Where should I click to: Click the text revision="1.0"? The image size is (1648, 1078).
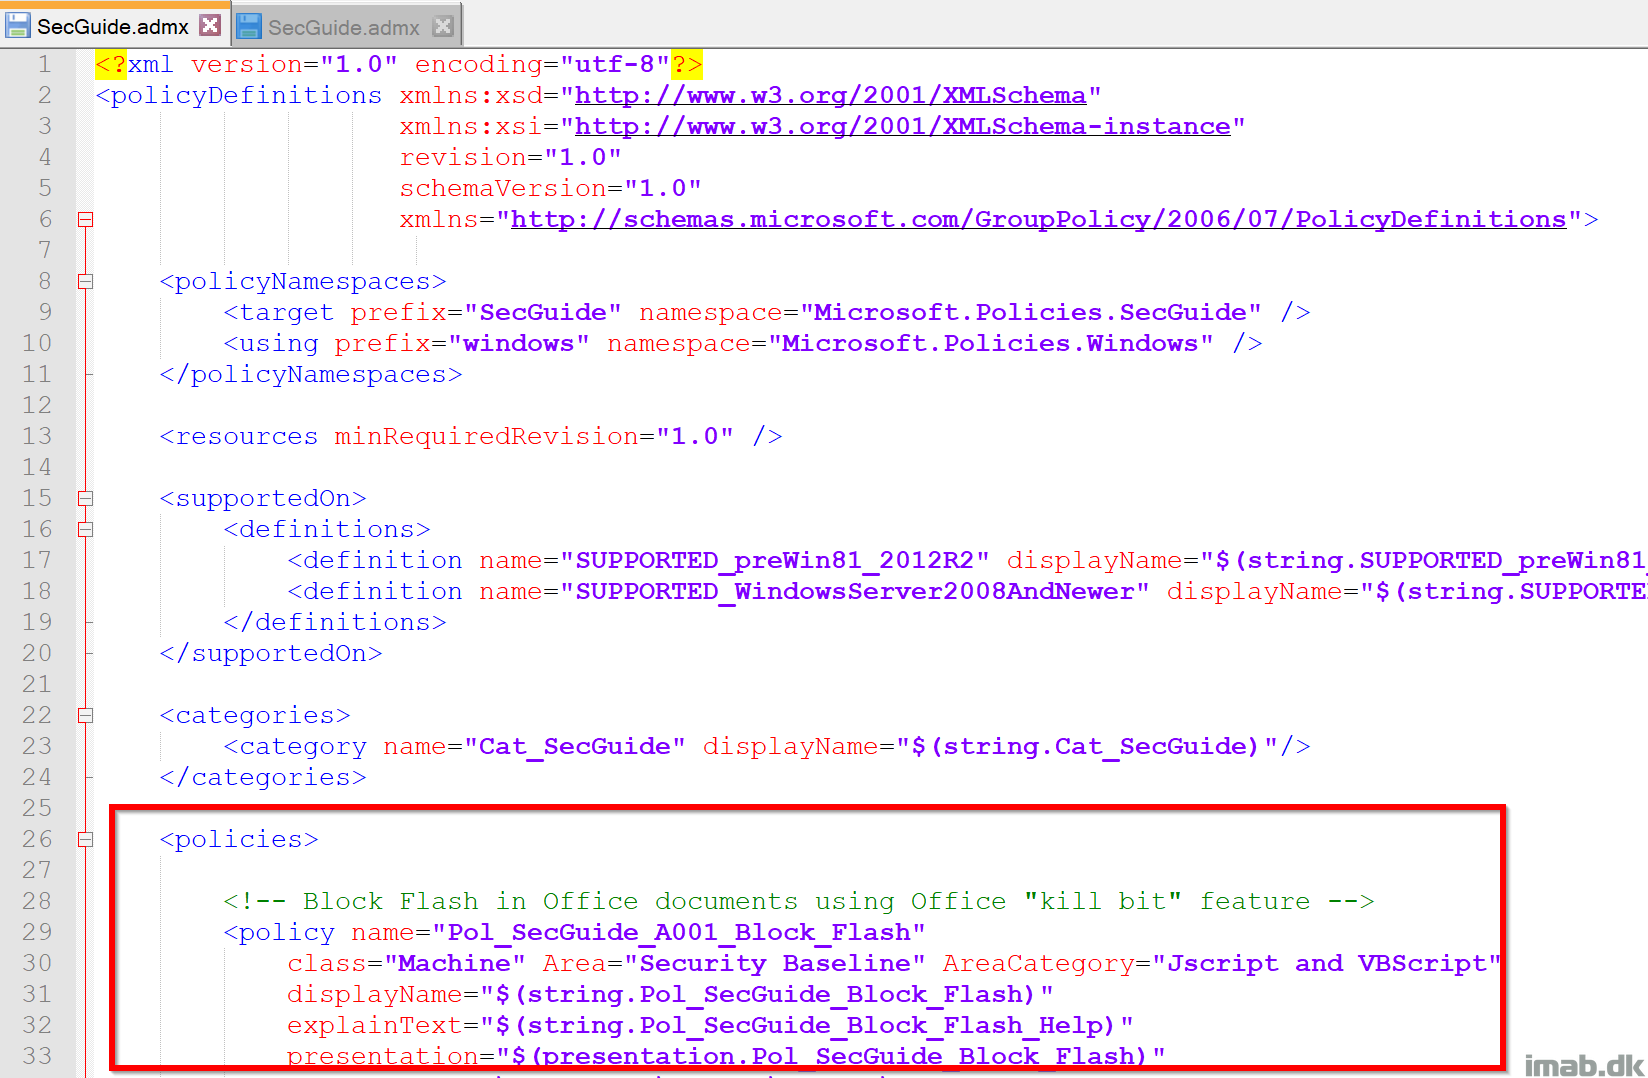pyautogui.click(x=510, y=157)
